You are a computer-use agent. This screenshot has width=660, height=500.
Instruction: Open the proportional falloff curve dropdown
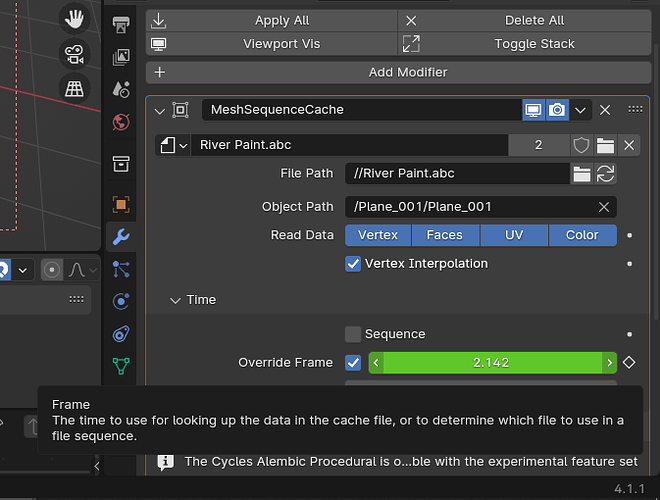(82, 270)
